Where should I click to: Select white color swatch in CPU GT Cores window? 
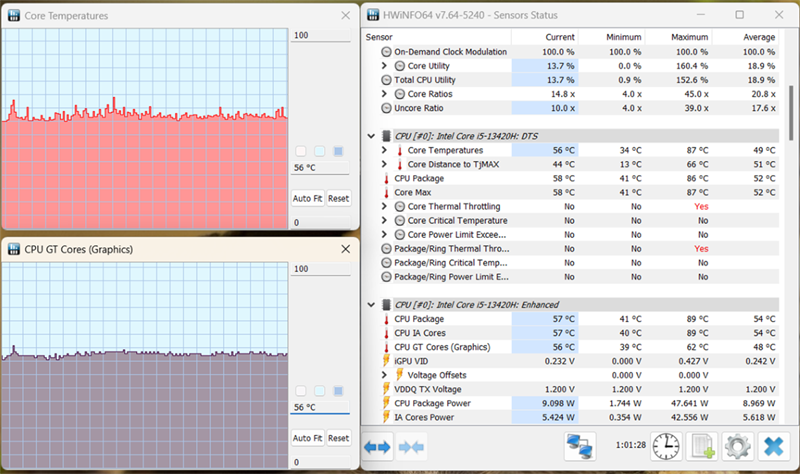coord(301,391)
